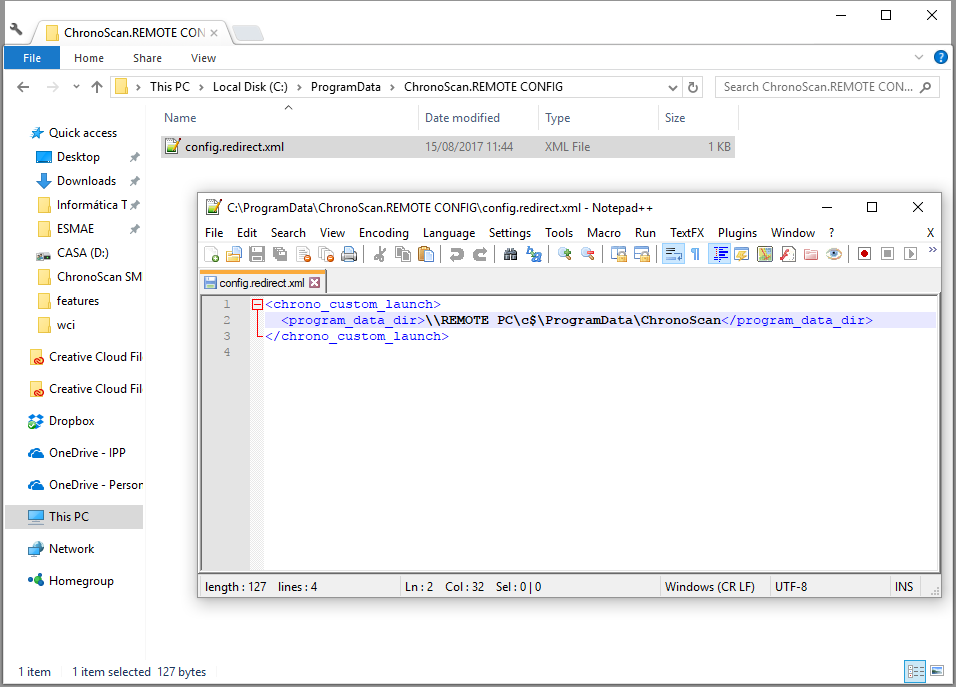The image size is (956, 687).
Task: Toggle synchronize horizontal scrolling icon
Action: (642, 254)
